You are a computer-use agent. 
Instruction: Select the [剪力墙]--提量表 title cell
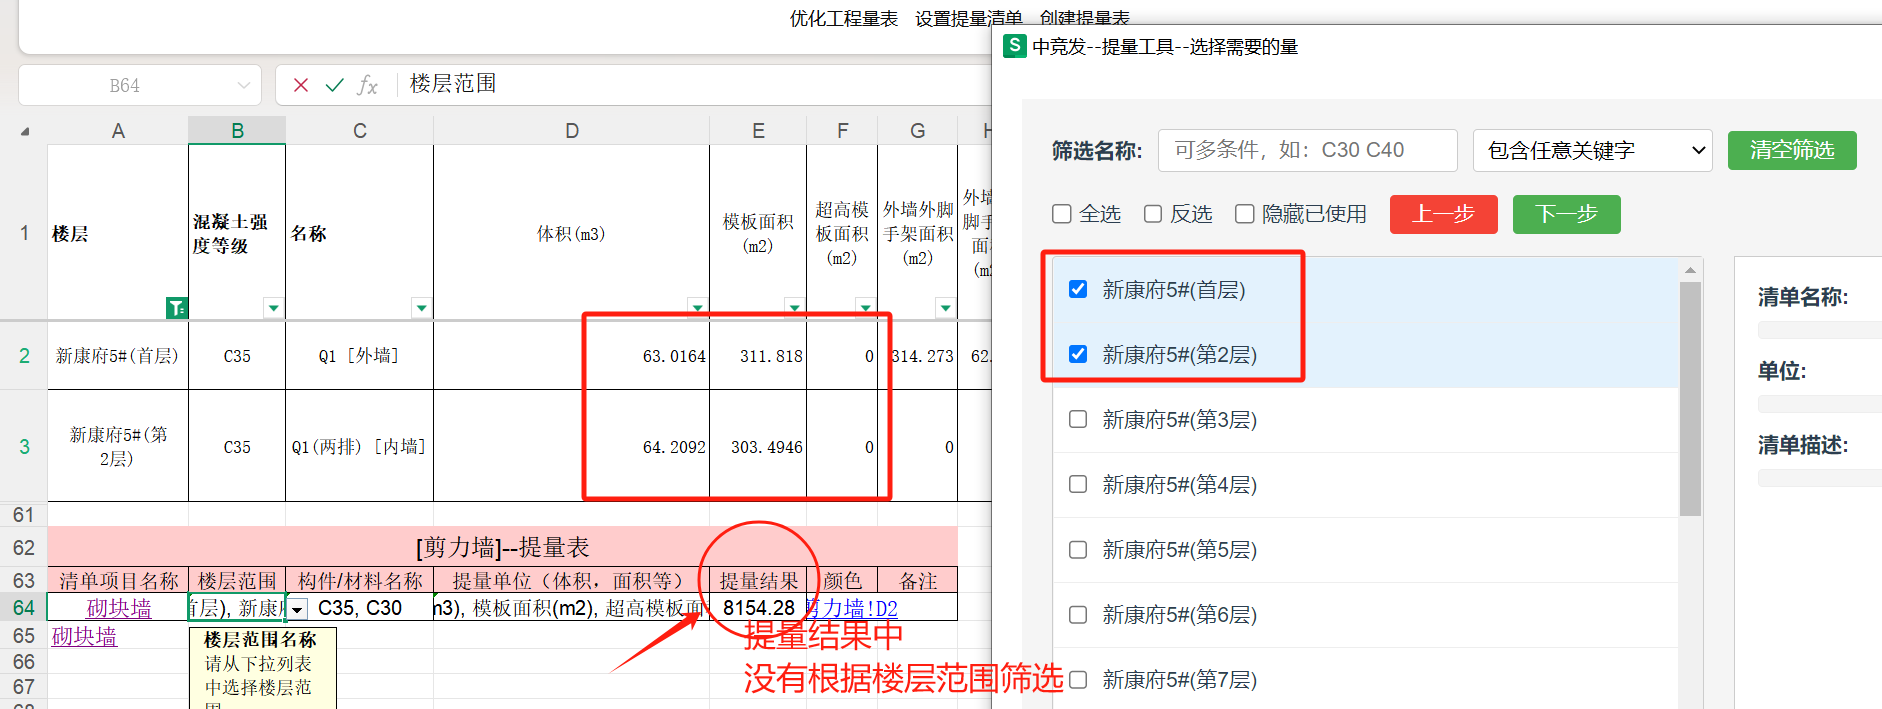point(503,547)
